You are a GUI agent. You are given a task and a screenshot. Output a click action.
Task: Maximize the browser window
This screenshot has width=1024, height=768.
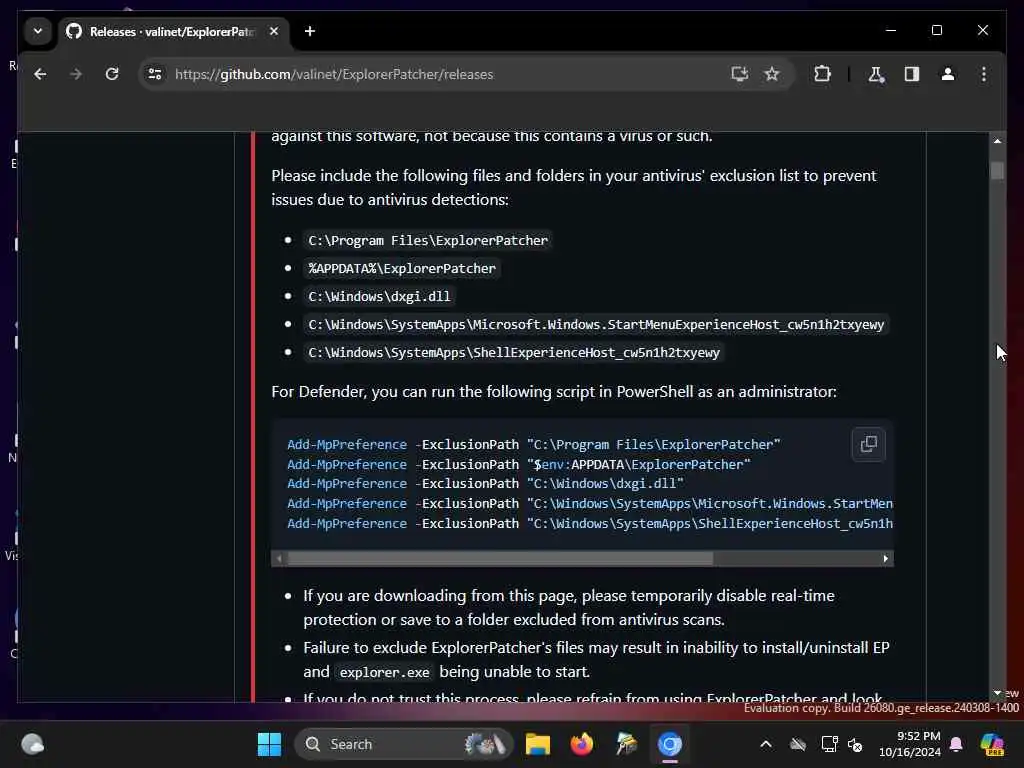tap(936, 31)
